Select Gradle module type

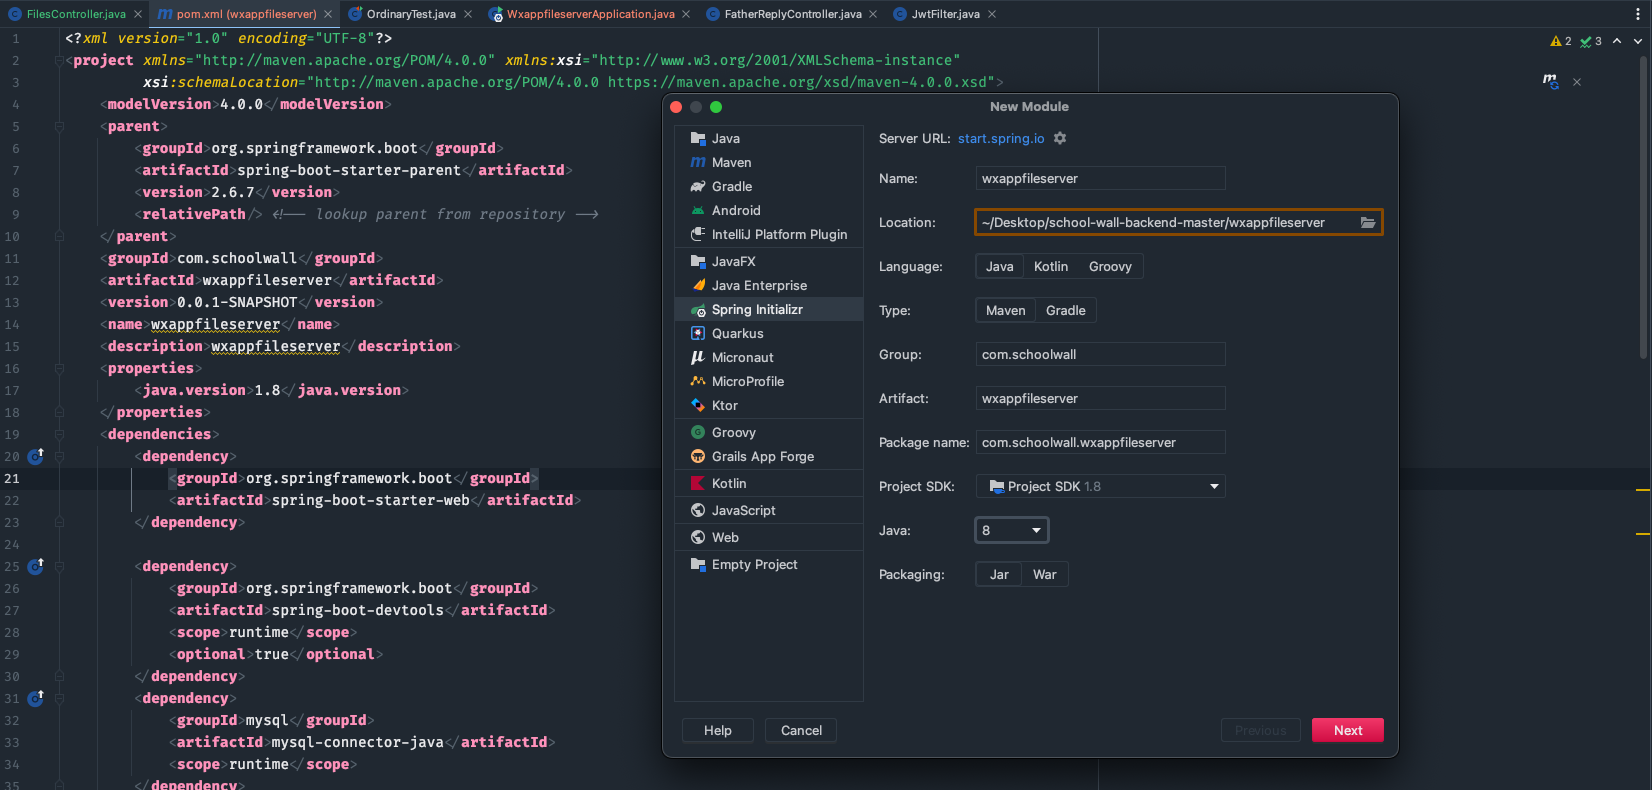pyautogui.click(x=768, y=186)
